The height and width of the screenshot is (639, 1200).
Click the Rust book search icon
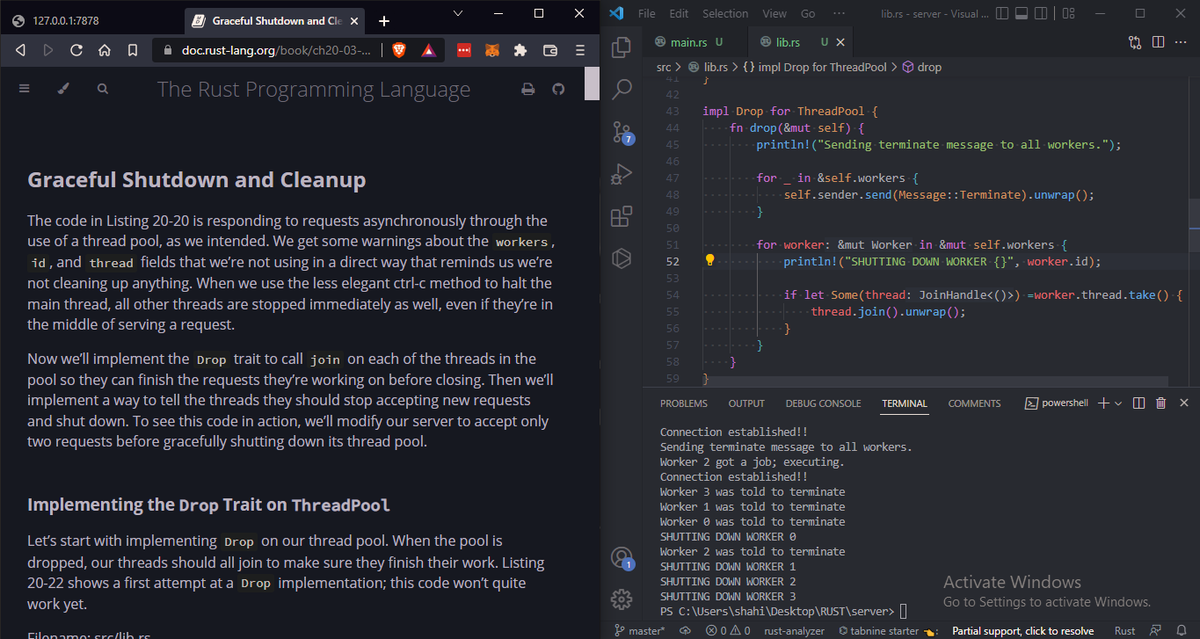pos(102,89)
